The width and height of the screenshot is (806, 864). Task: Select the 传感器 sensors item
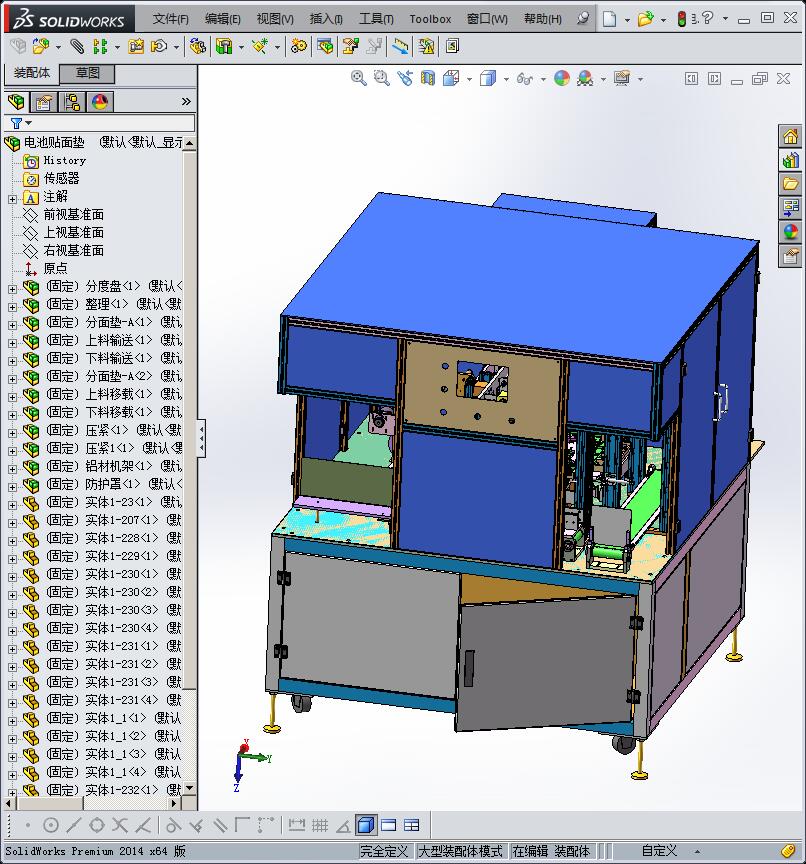[x=62, y=179]
